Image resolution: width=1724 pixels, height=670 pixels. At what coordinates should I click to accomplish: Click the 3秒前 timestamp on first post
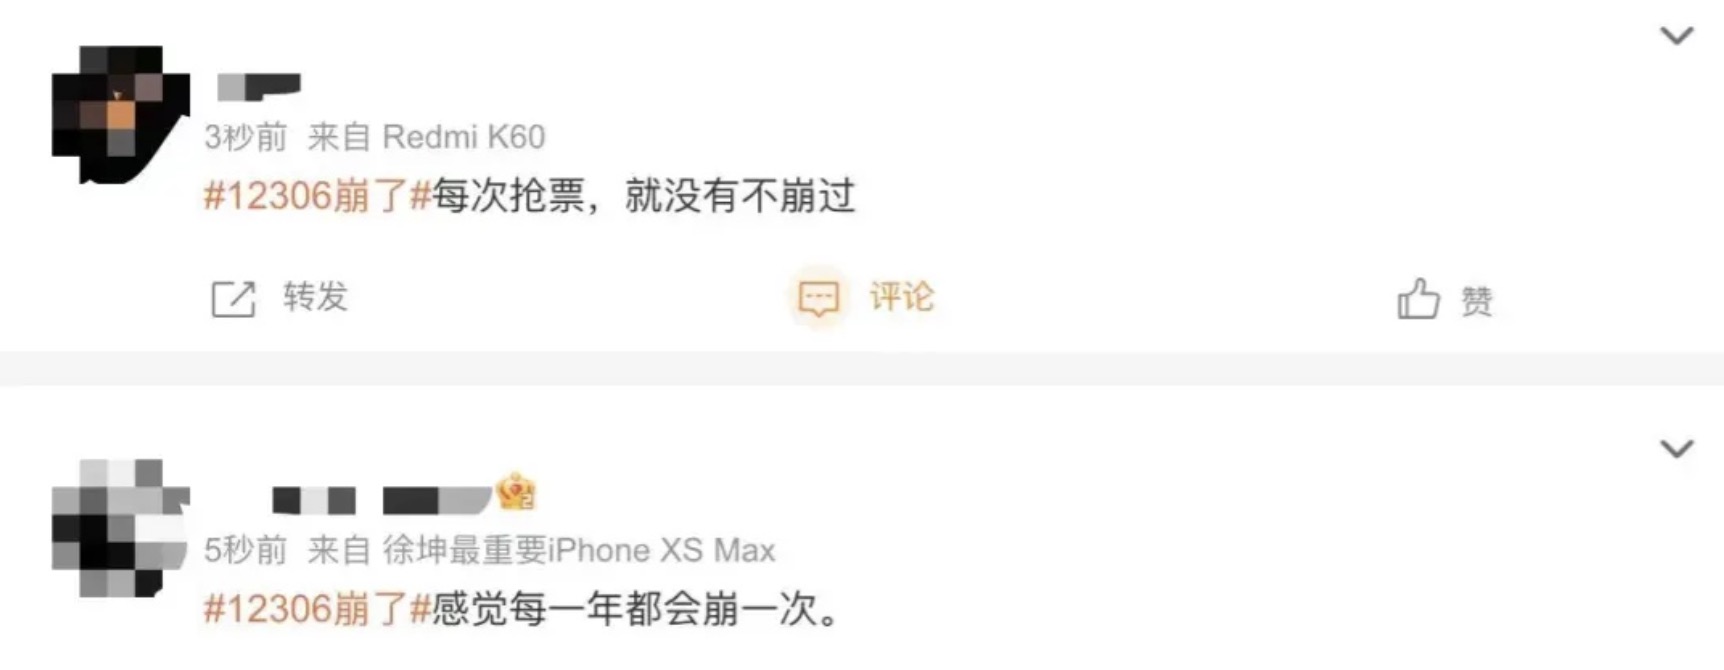click(x=246, y=137)
